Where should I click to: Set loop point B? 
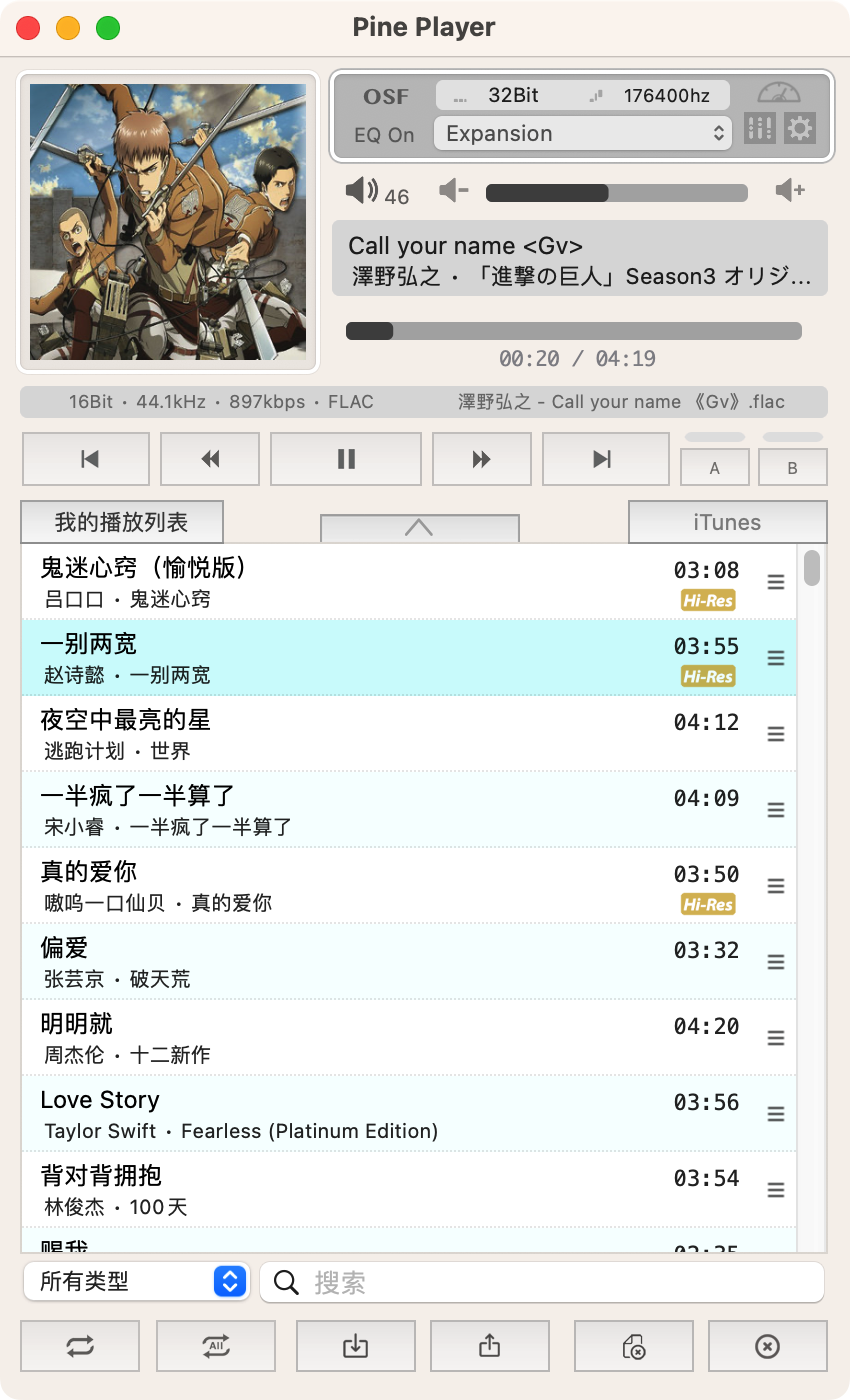point(793,467)
